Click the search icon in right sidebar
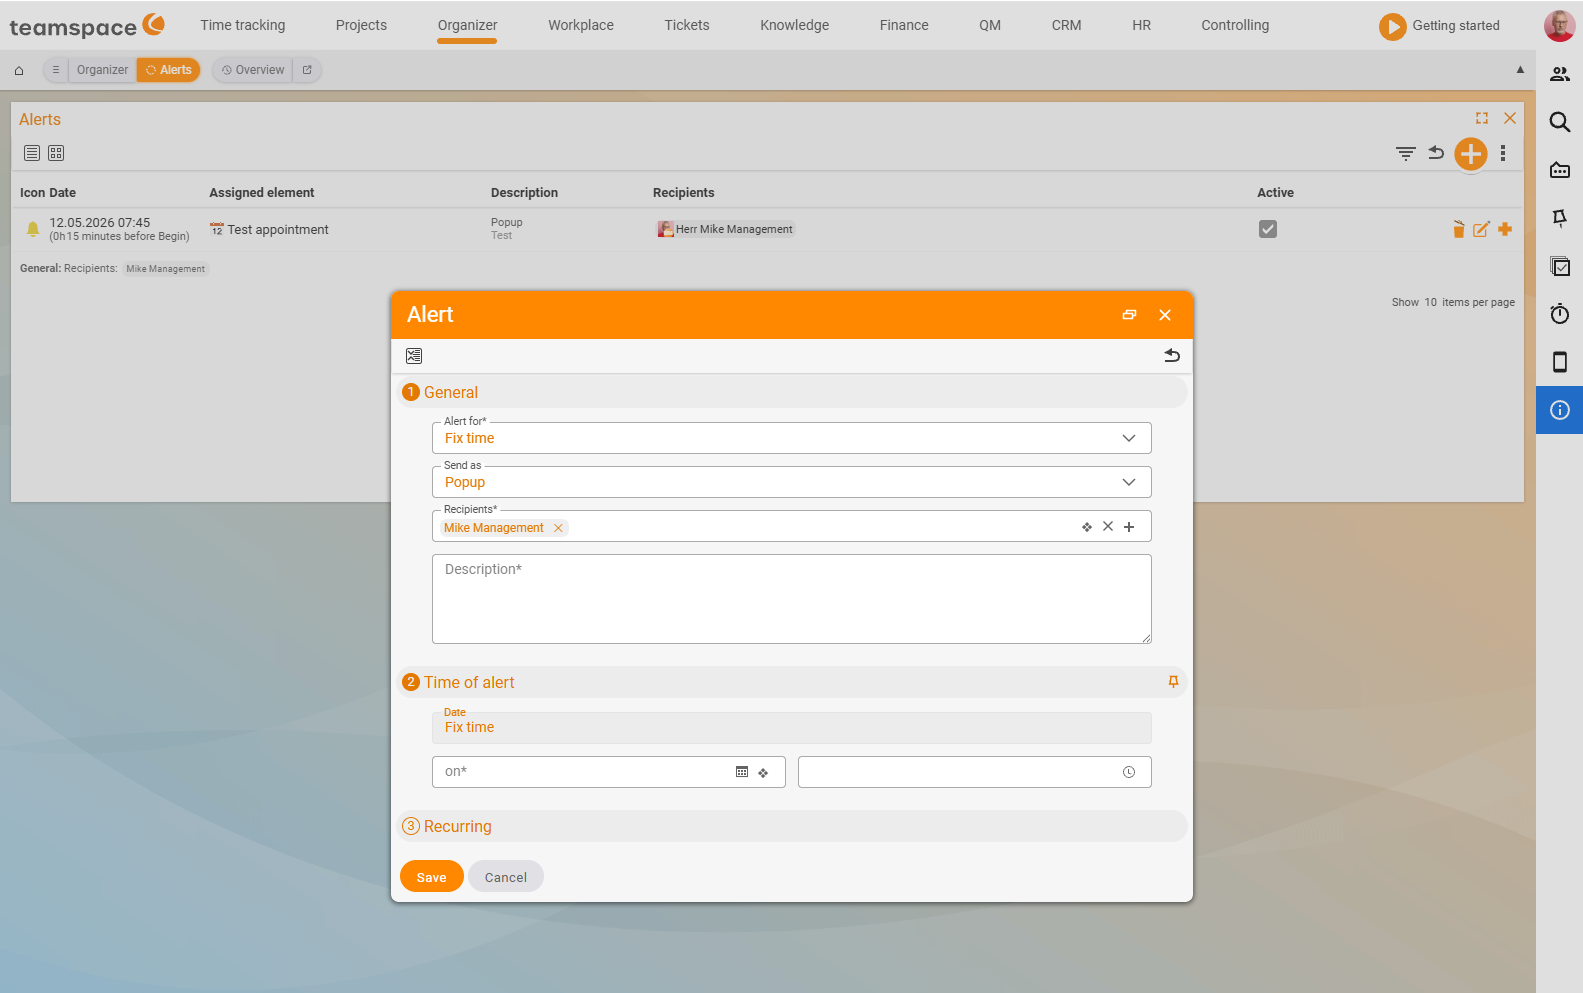Image resolution: width=1583 pixels, height=993 pixels. [1559, 122]
